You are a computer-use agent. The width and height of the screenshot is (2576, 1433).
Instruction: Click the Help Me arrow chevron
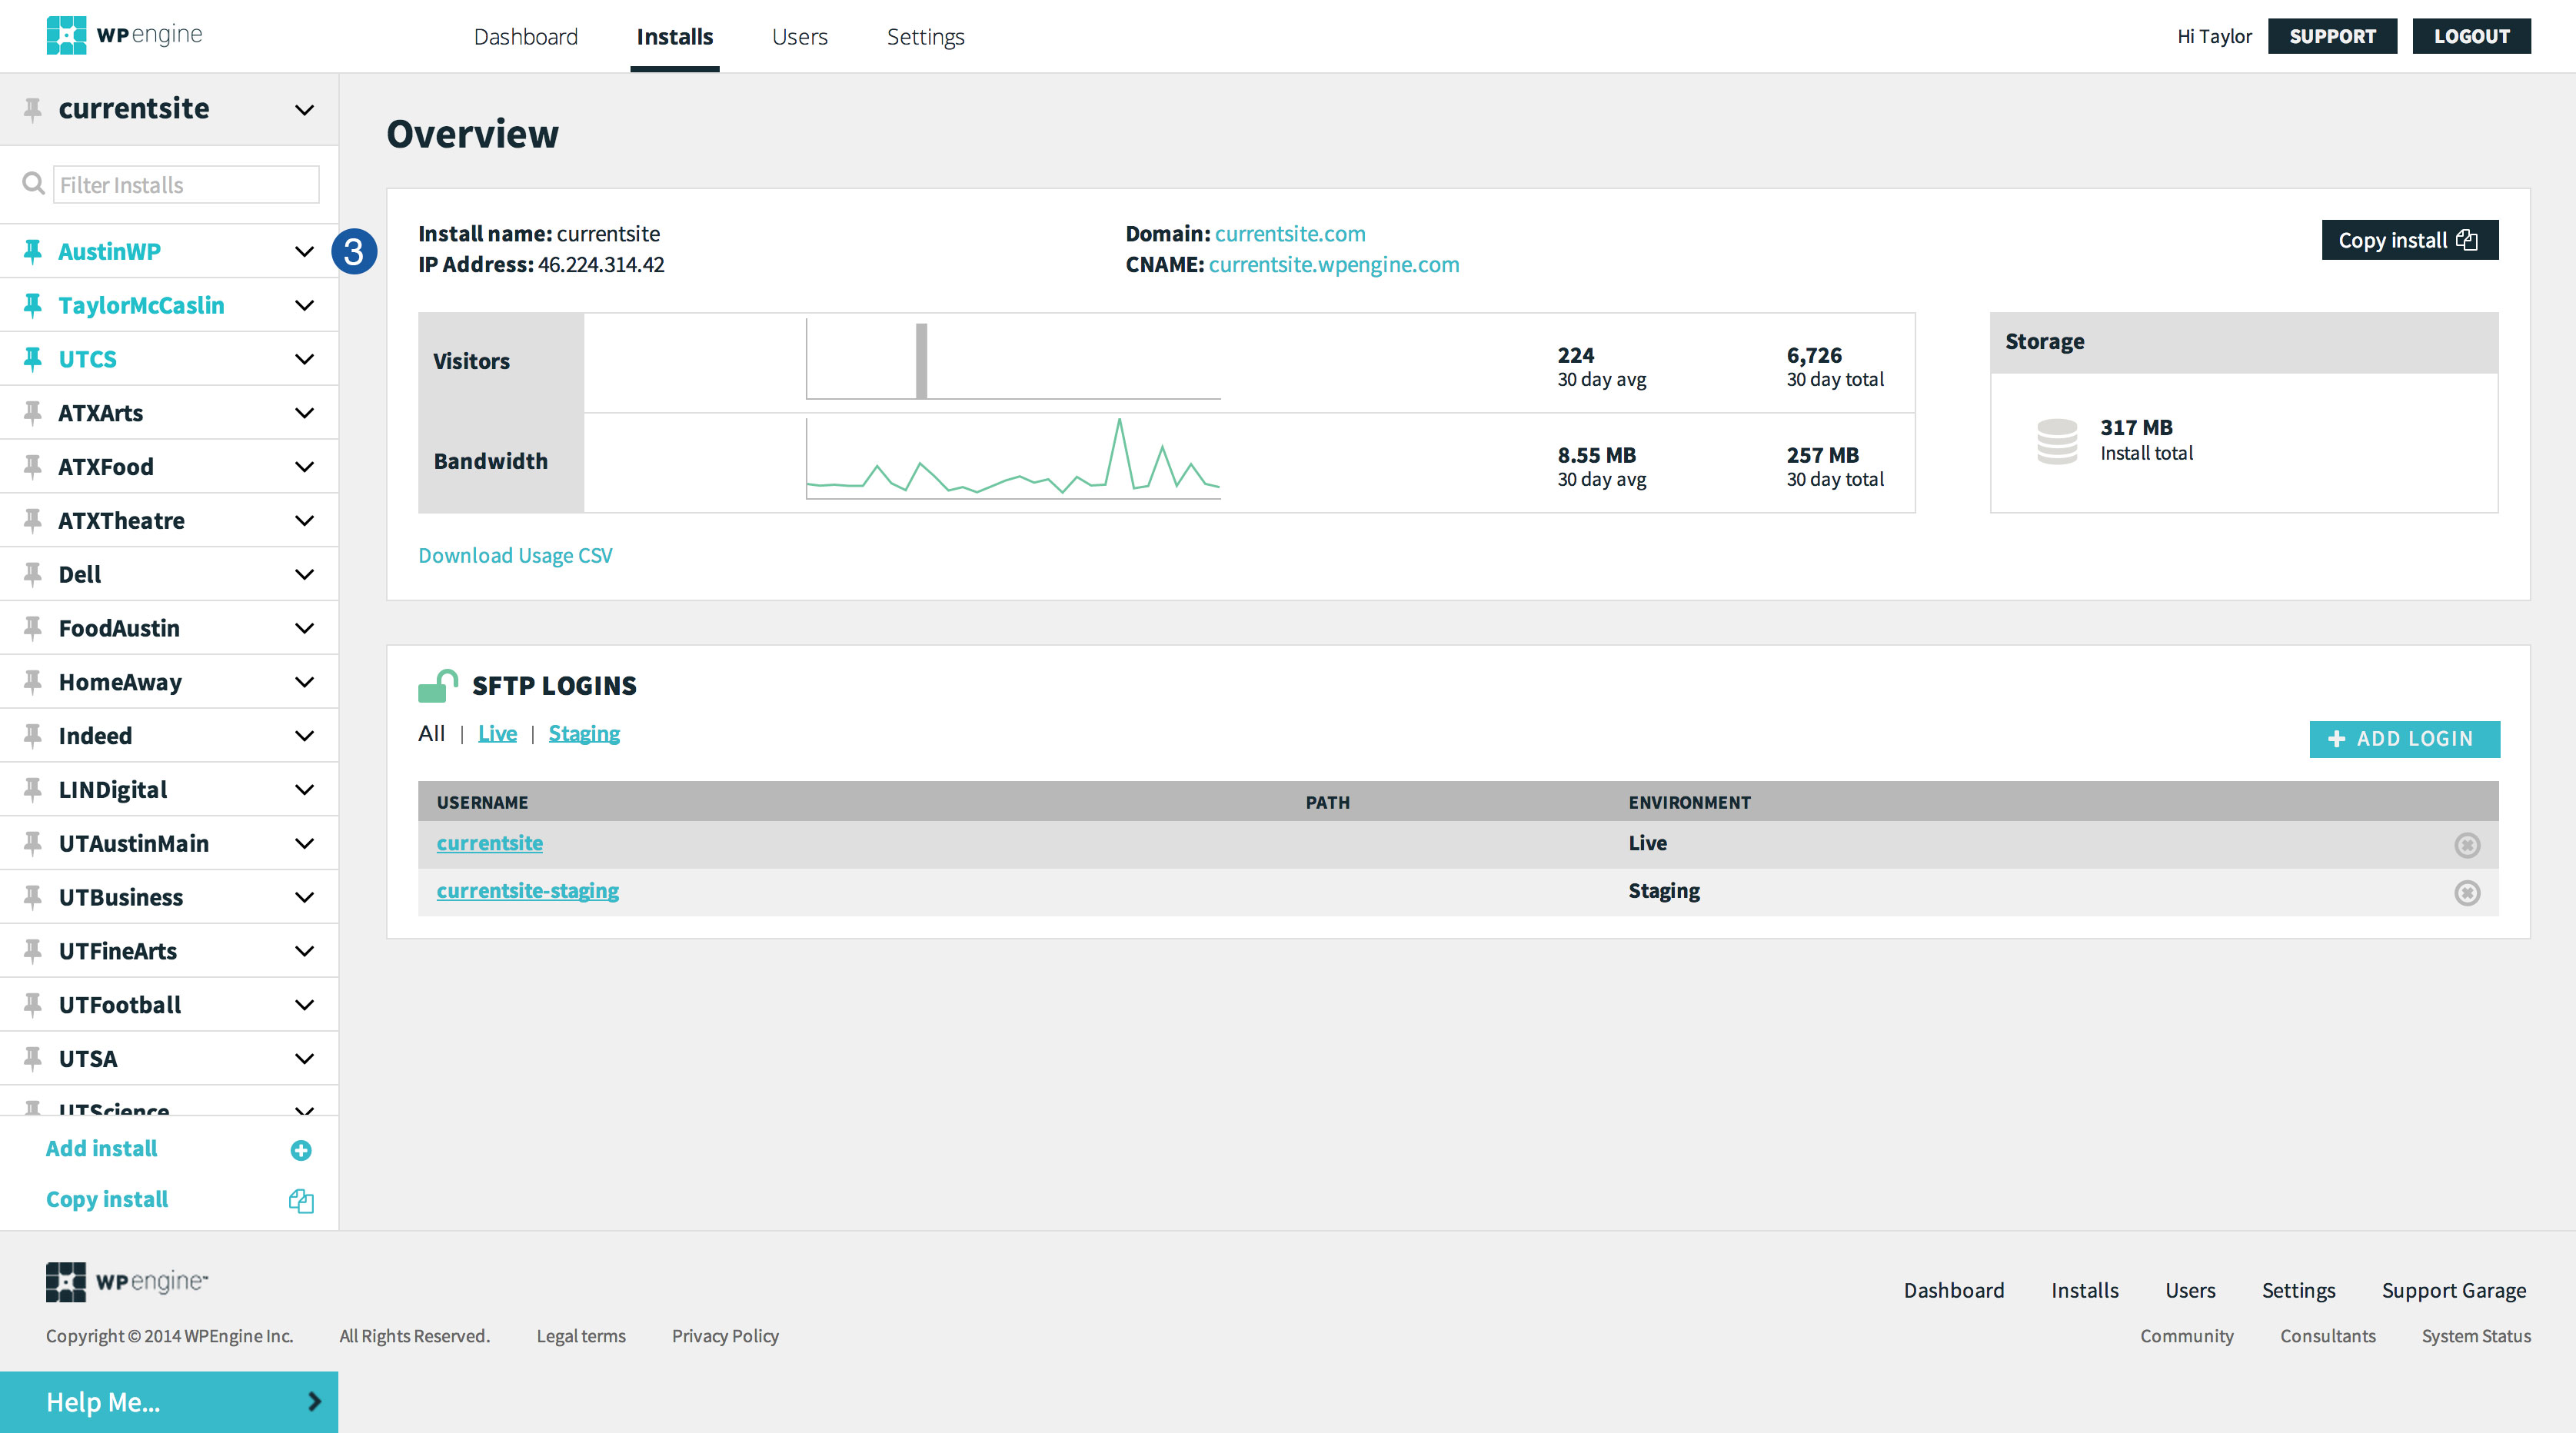click(314, 1402)
